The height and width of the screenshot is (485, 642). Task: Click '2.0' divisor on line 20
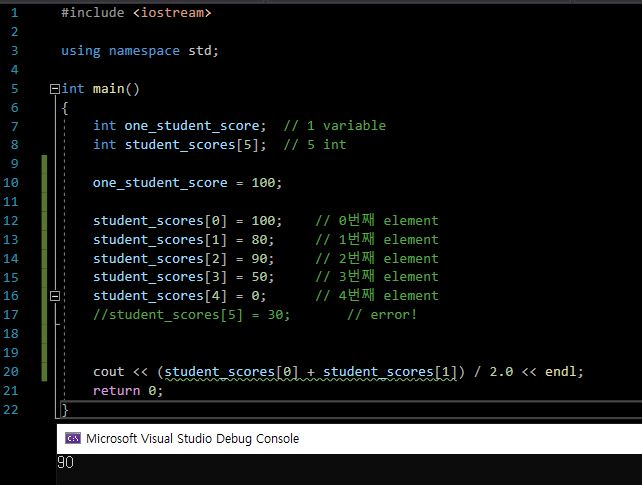tap(501, 372)
